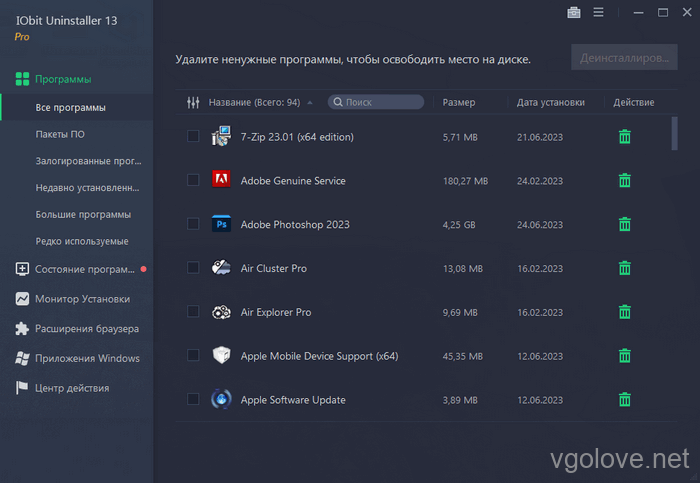
Task: Select the Adobe Photoshop 2023 row name
Action: (x=295, y=225)
